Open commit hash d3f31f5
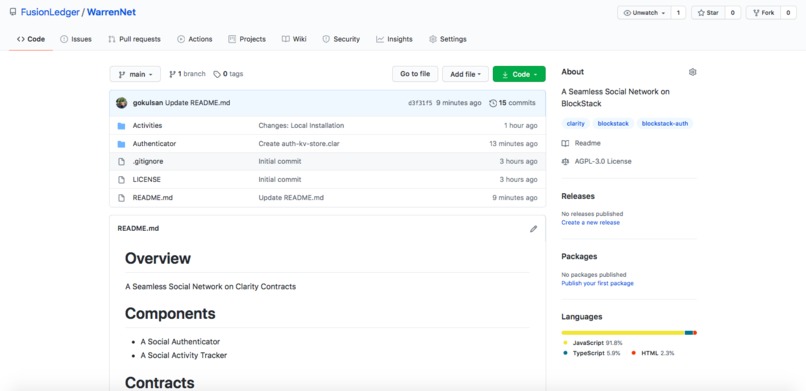The height and width of the screenshot is (391, 806). [x=420, y=103]
